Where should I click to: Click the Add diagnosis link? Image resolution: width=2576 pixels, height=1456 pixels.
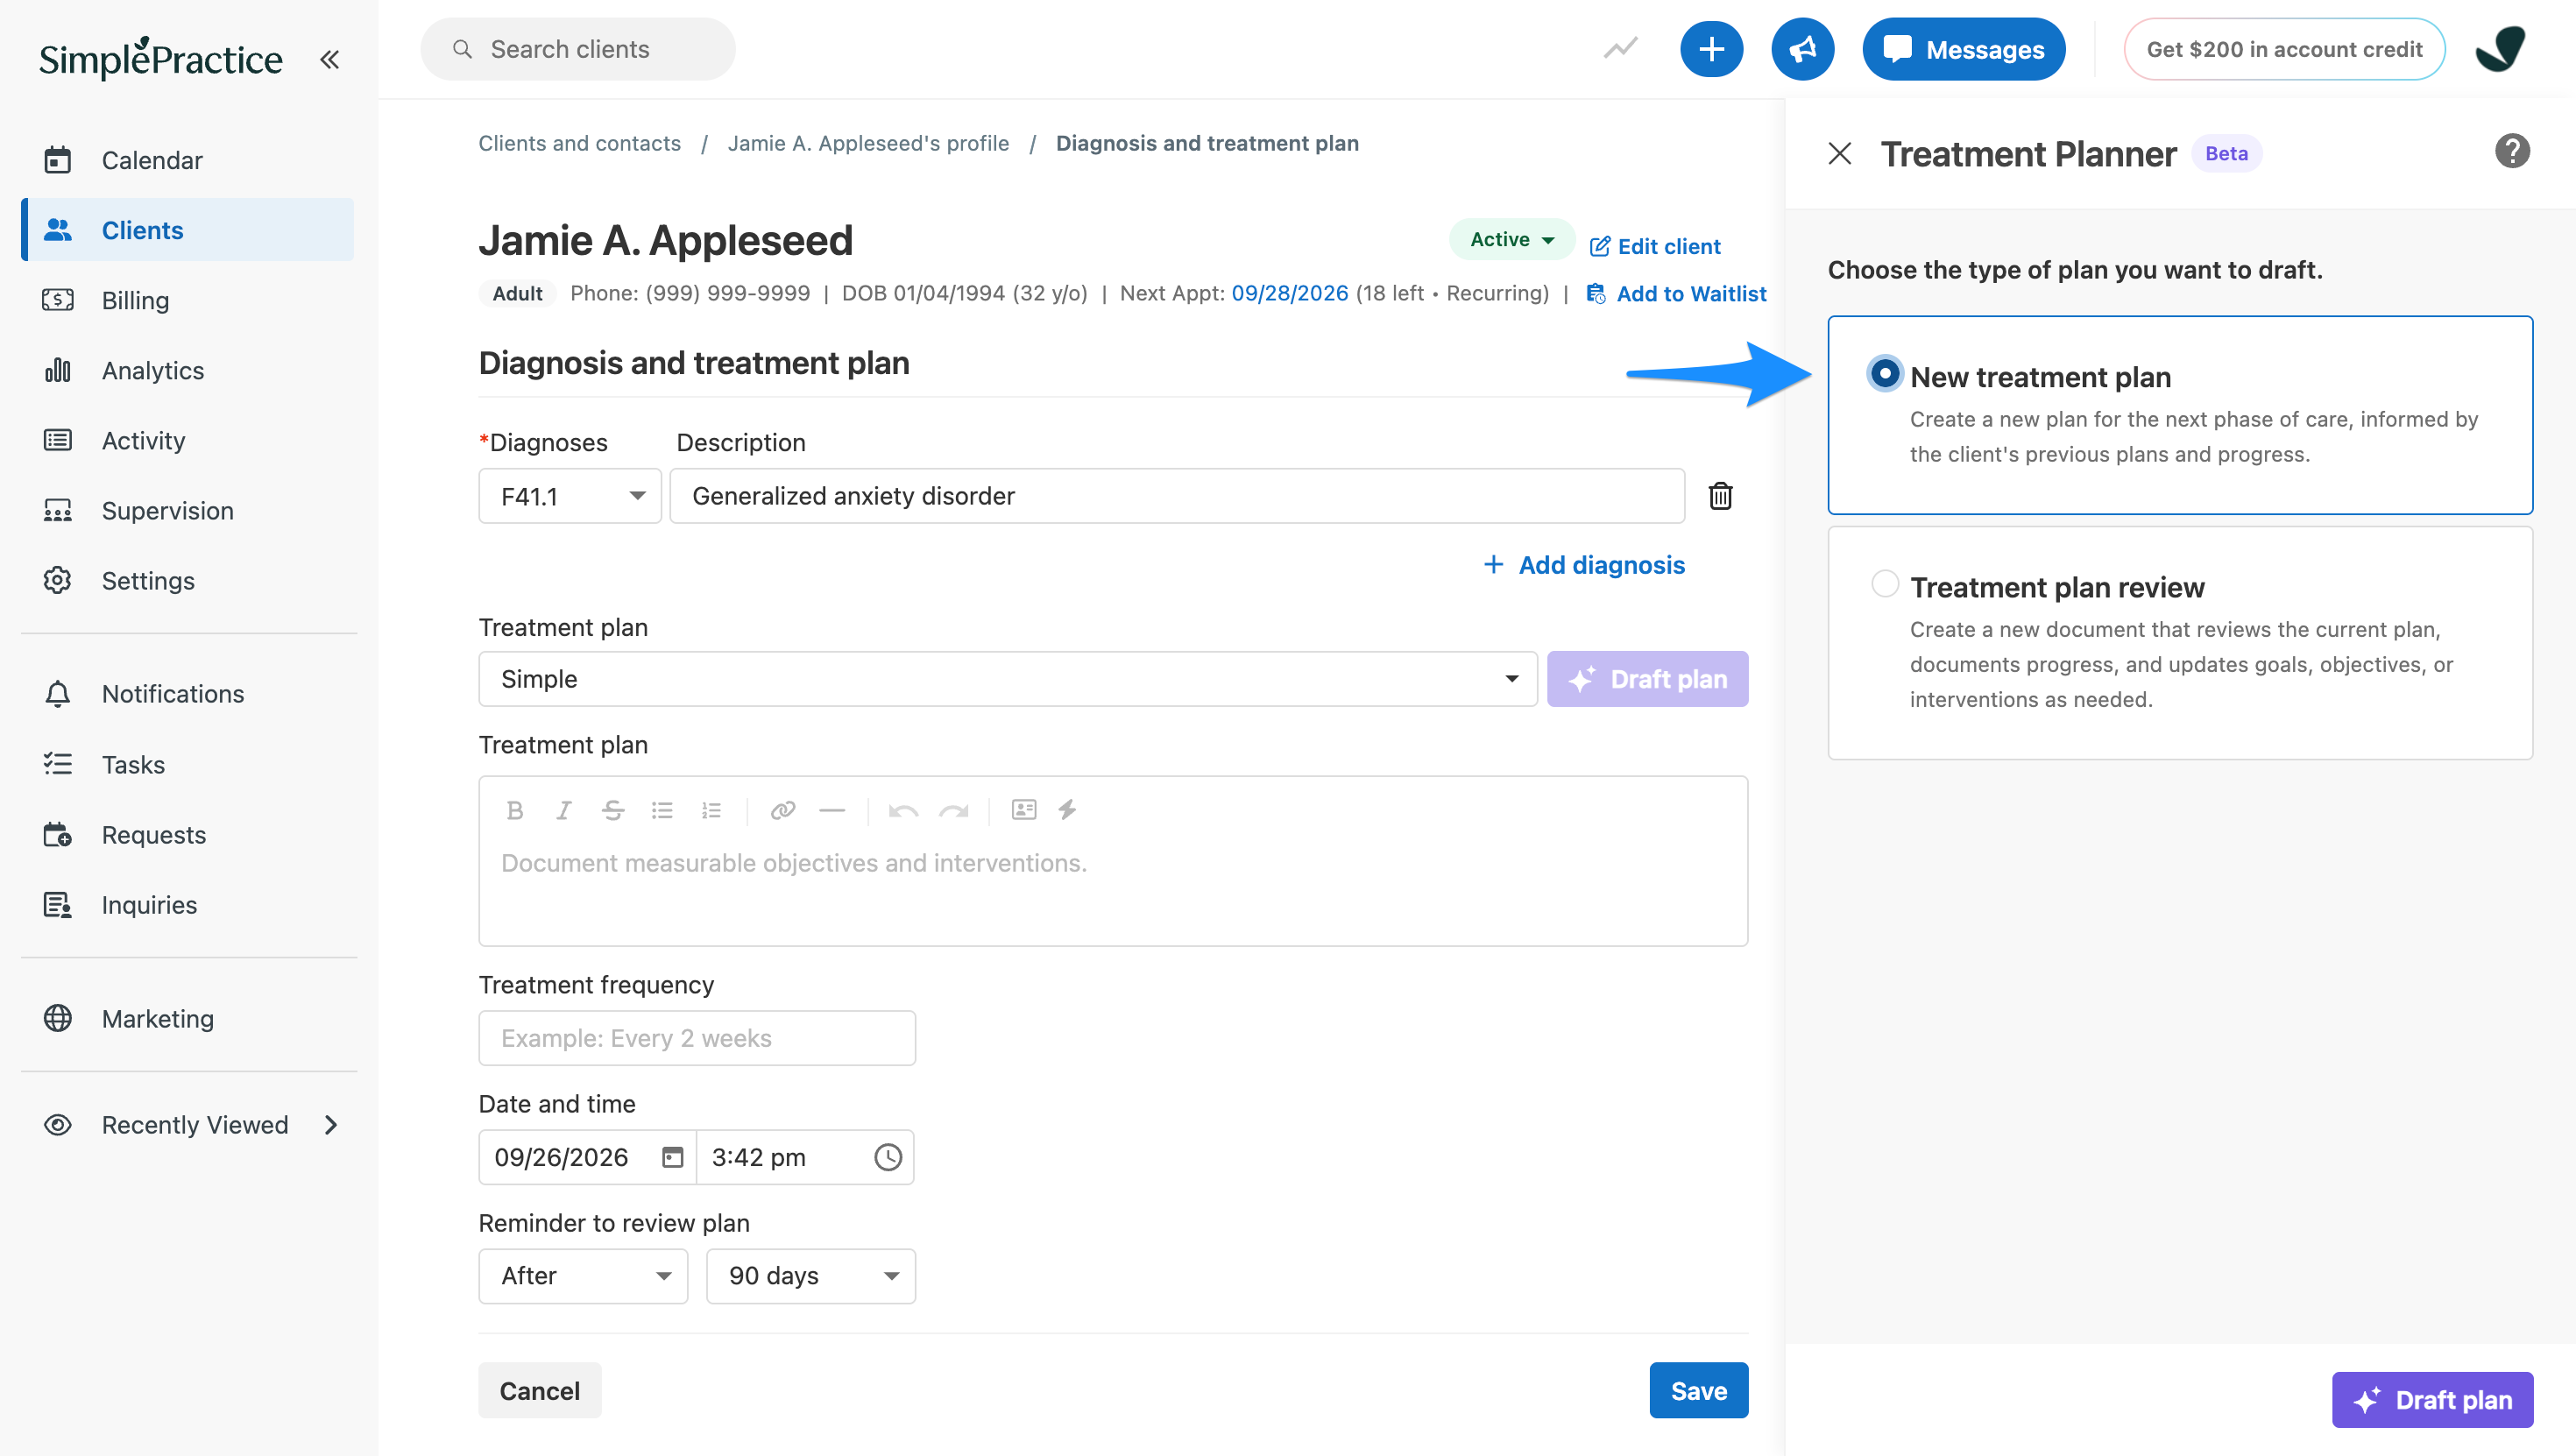tap(1584, 565)
